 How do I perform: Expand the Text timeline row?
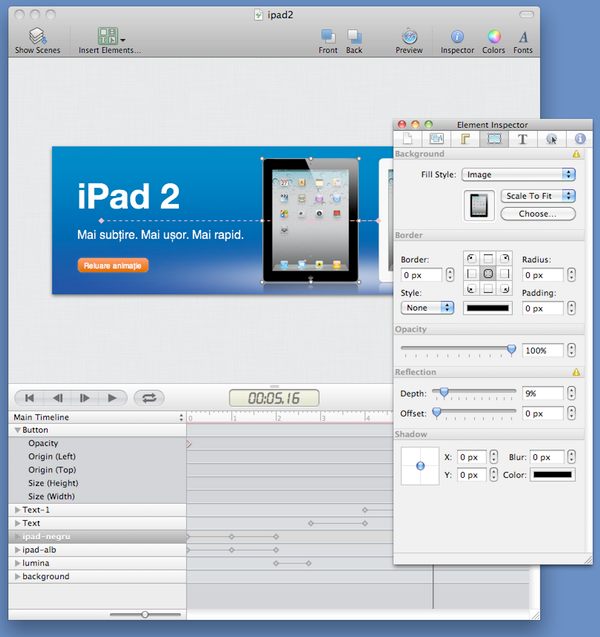click(x=17, y=523)
